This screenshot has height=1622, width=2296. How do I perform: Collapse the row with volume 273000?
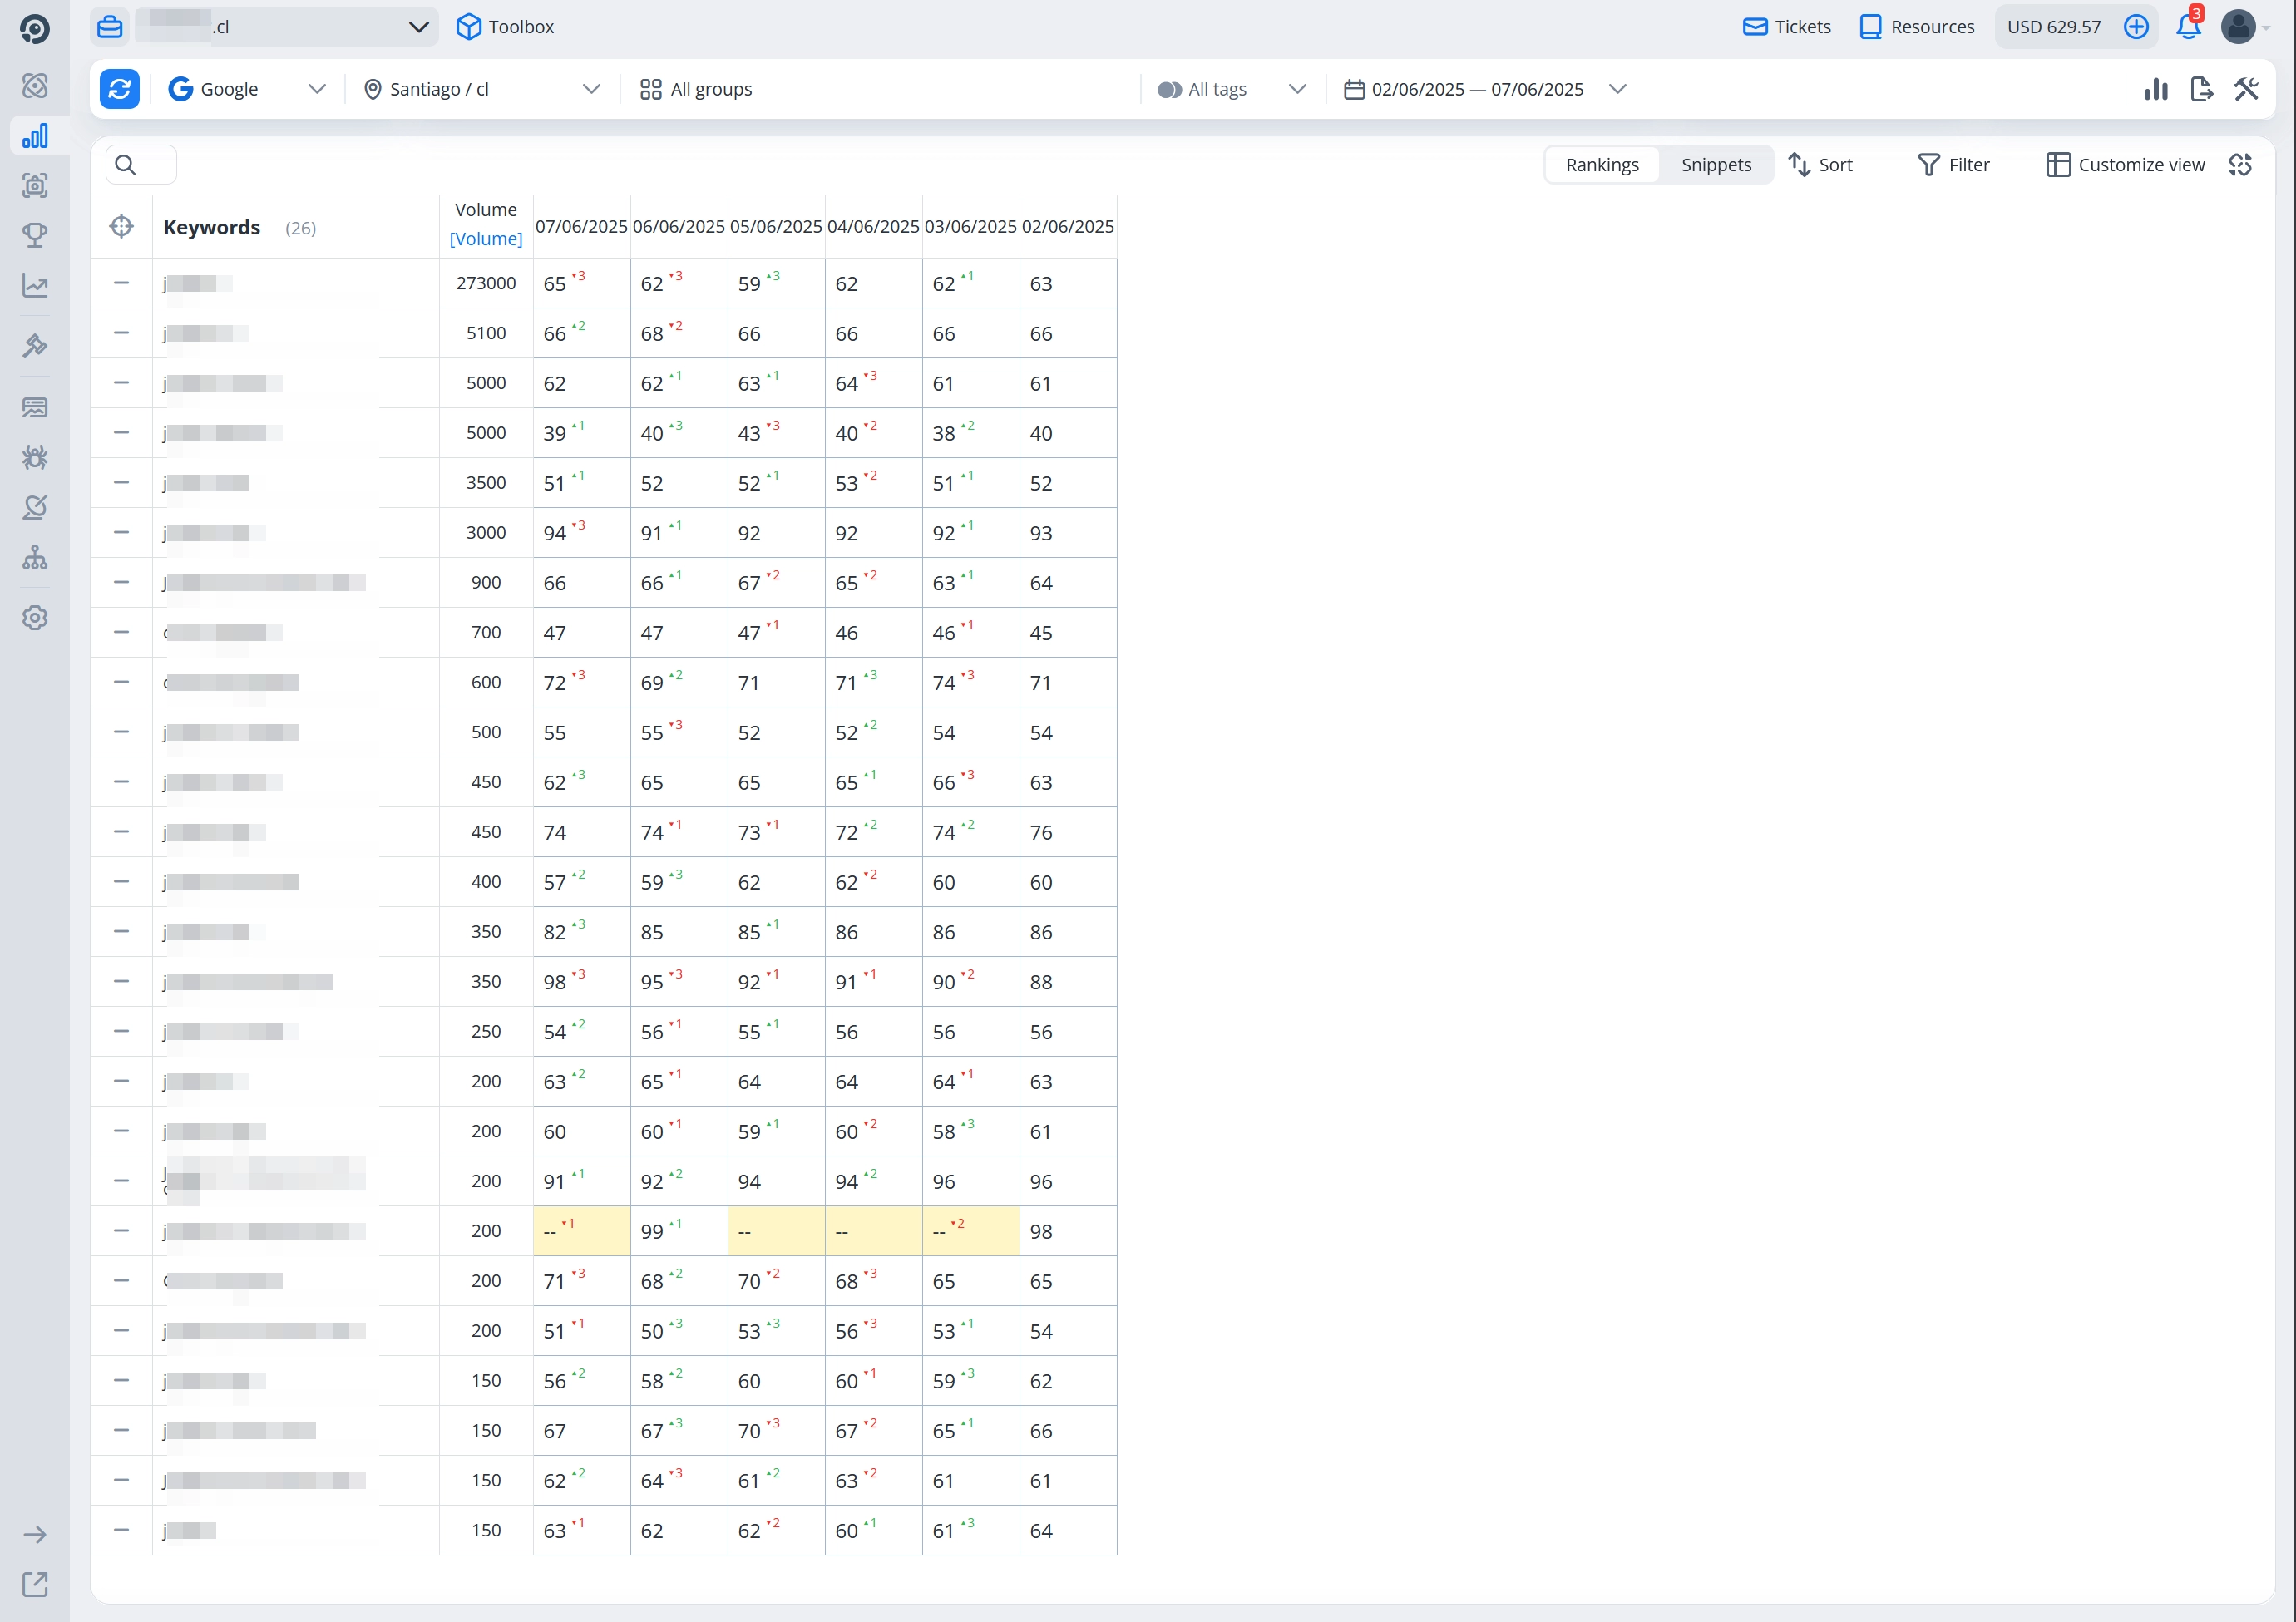pyautogui.click(x=121, y=283)
